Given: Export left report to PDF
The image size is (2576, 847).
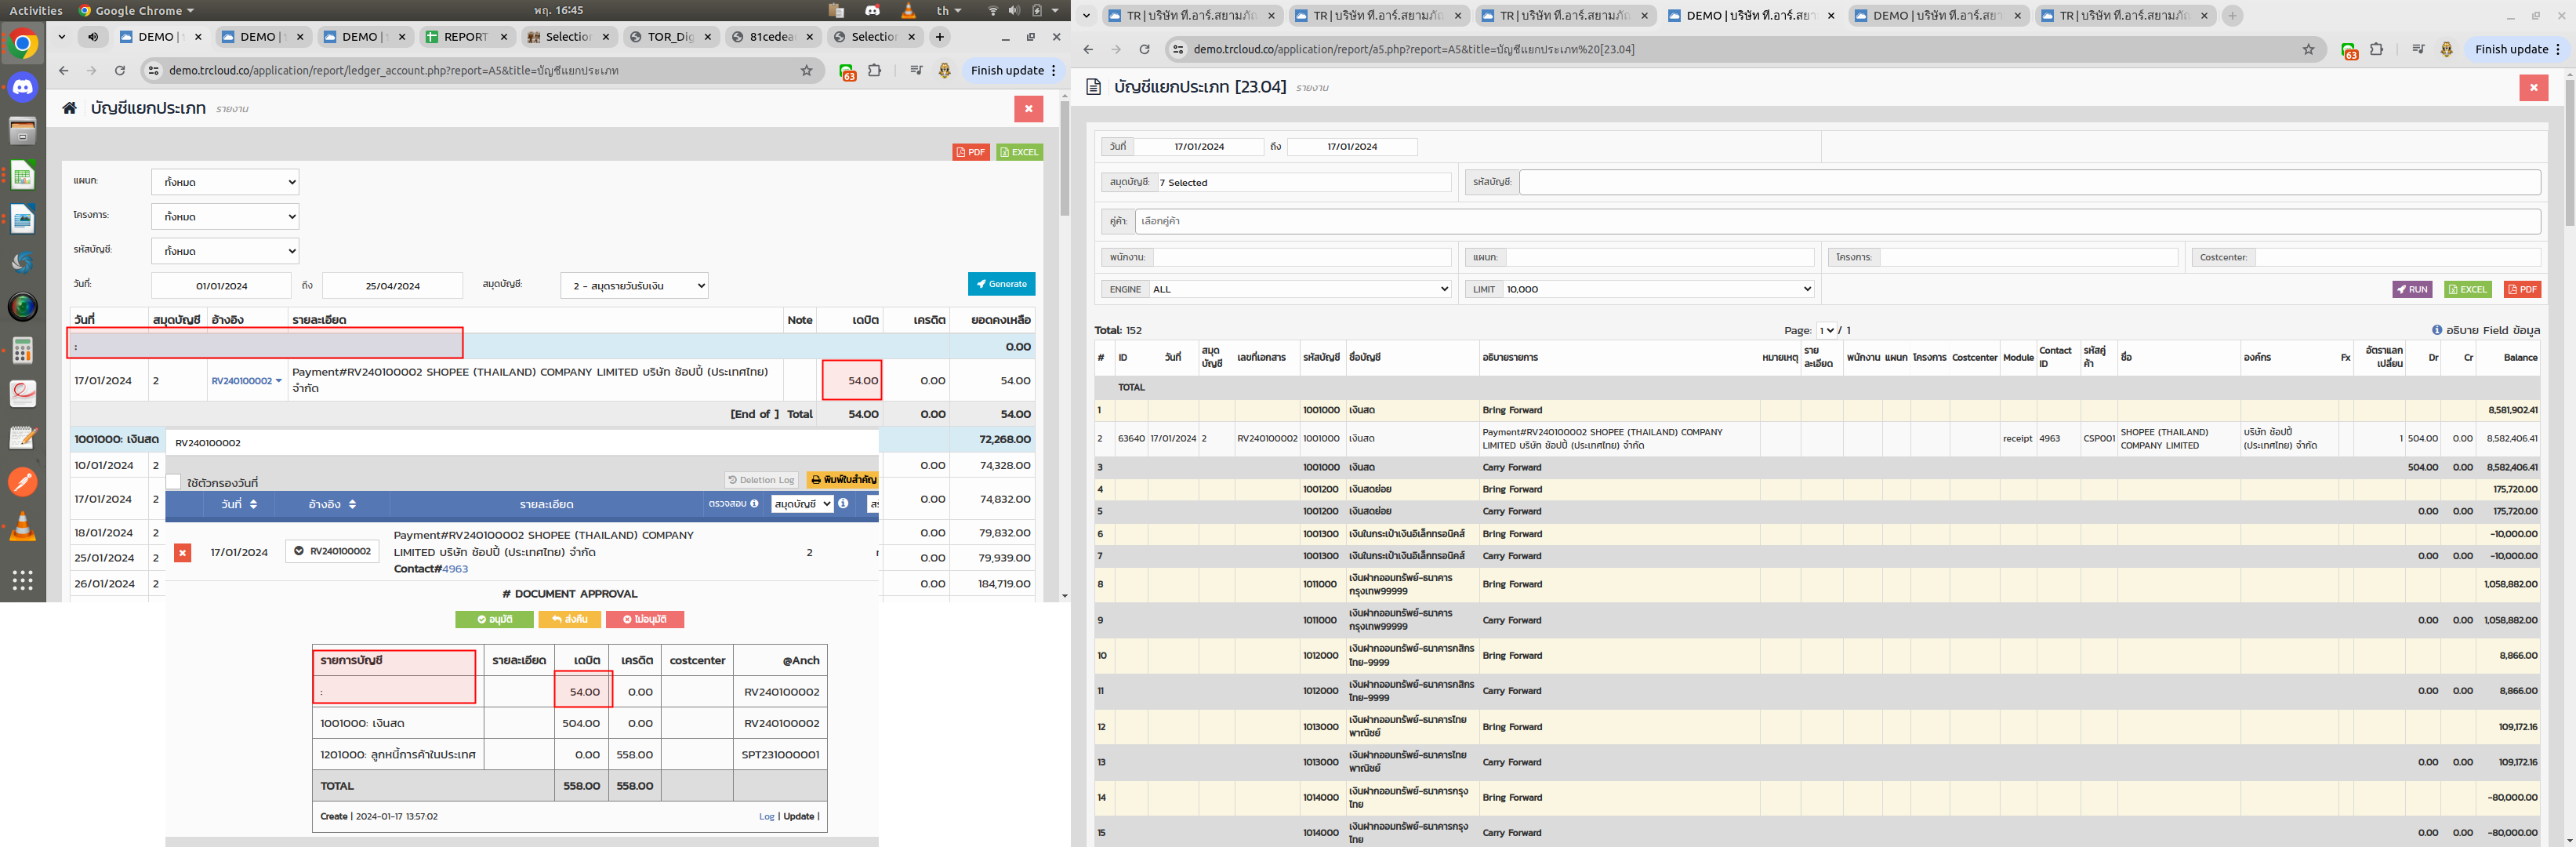Looking at the screenshot, I should pyautogui.click(x=970, y=152).
